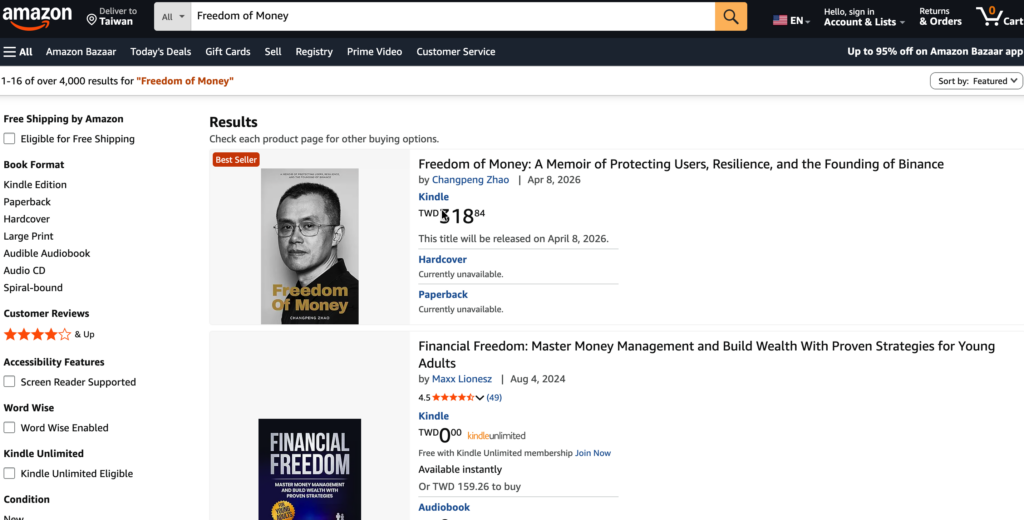1024x520 pixels.
Task: Open the All hamburger menu
Action: (x=18, y=52)
